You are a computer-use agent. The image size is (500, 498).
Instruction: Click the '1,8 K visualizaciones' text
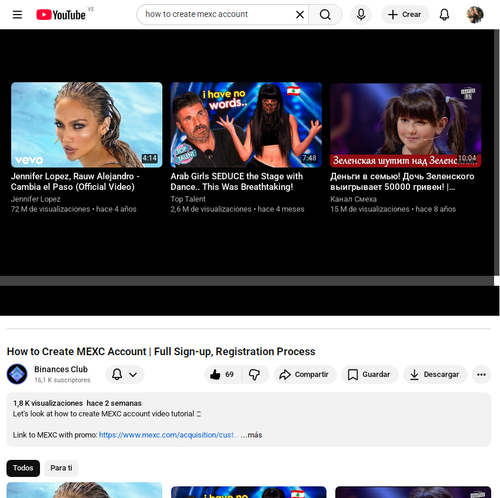click(48, 403)
